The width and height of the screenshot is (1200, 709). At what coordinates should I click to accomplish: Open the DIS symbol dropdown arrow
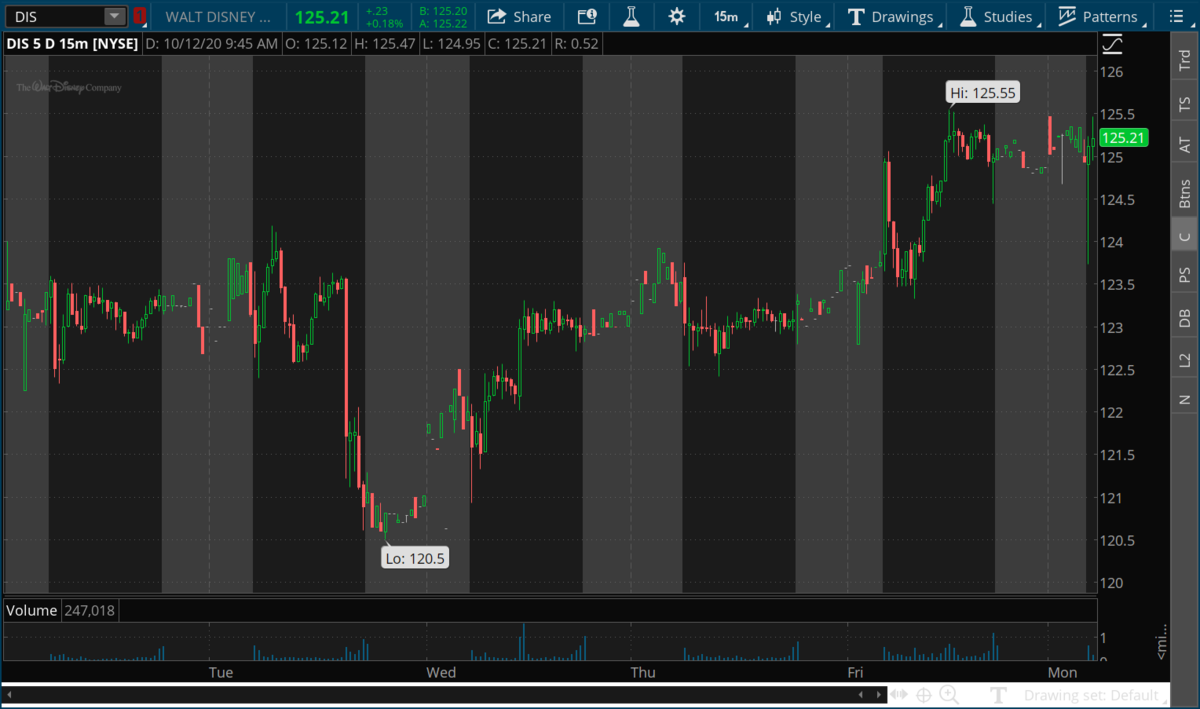[x=114, y=16]
